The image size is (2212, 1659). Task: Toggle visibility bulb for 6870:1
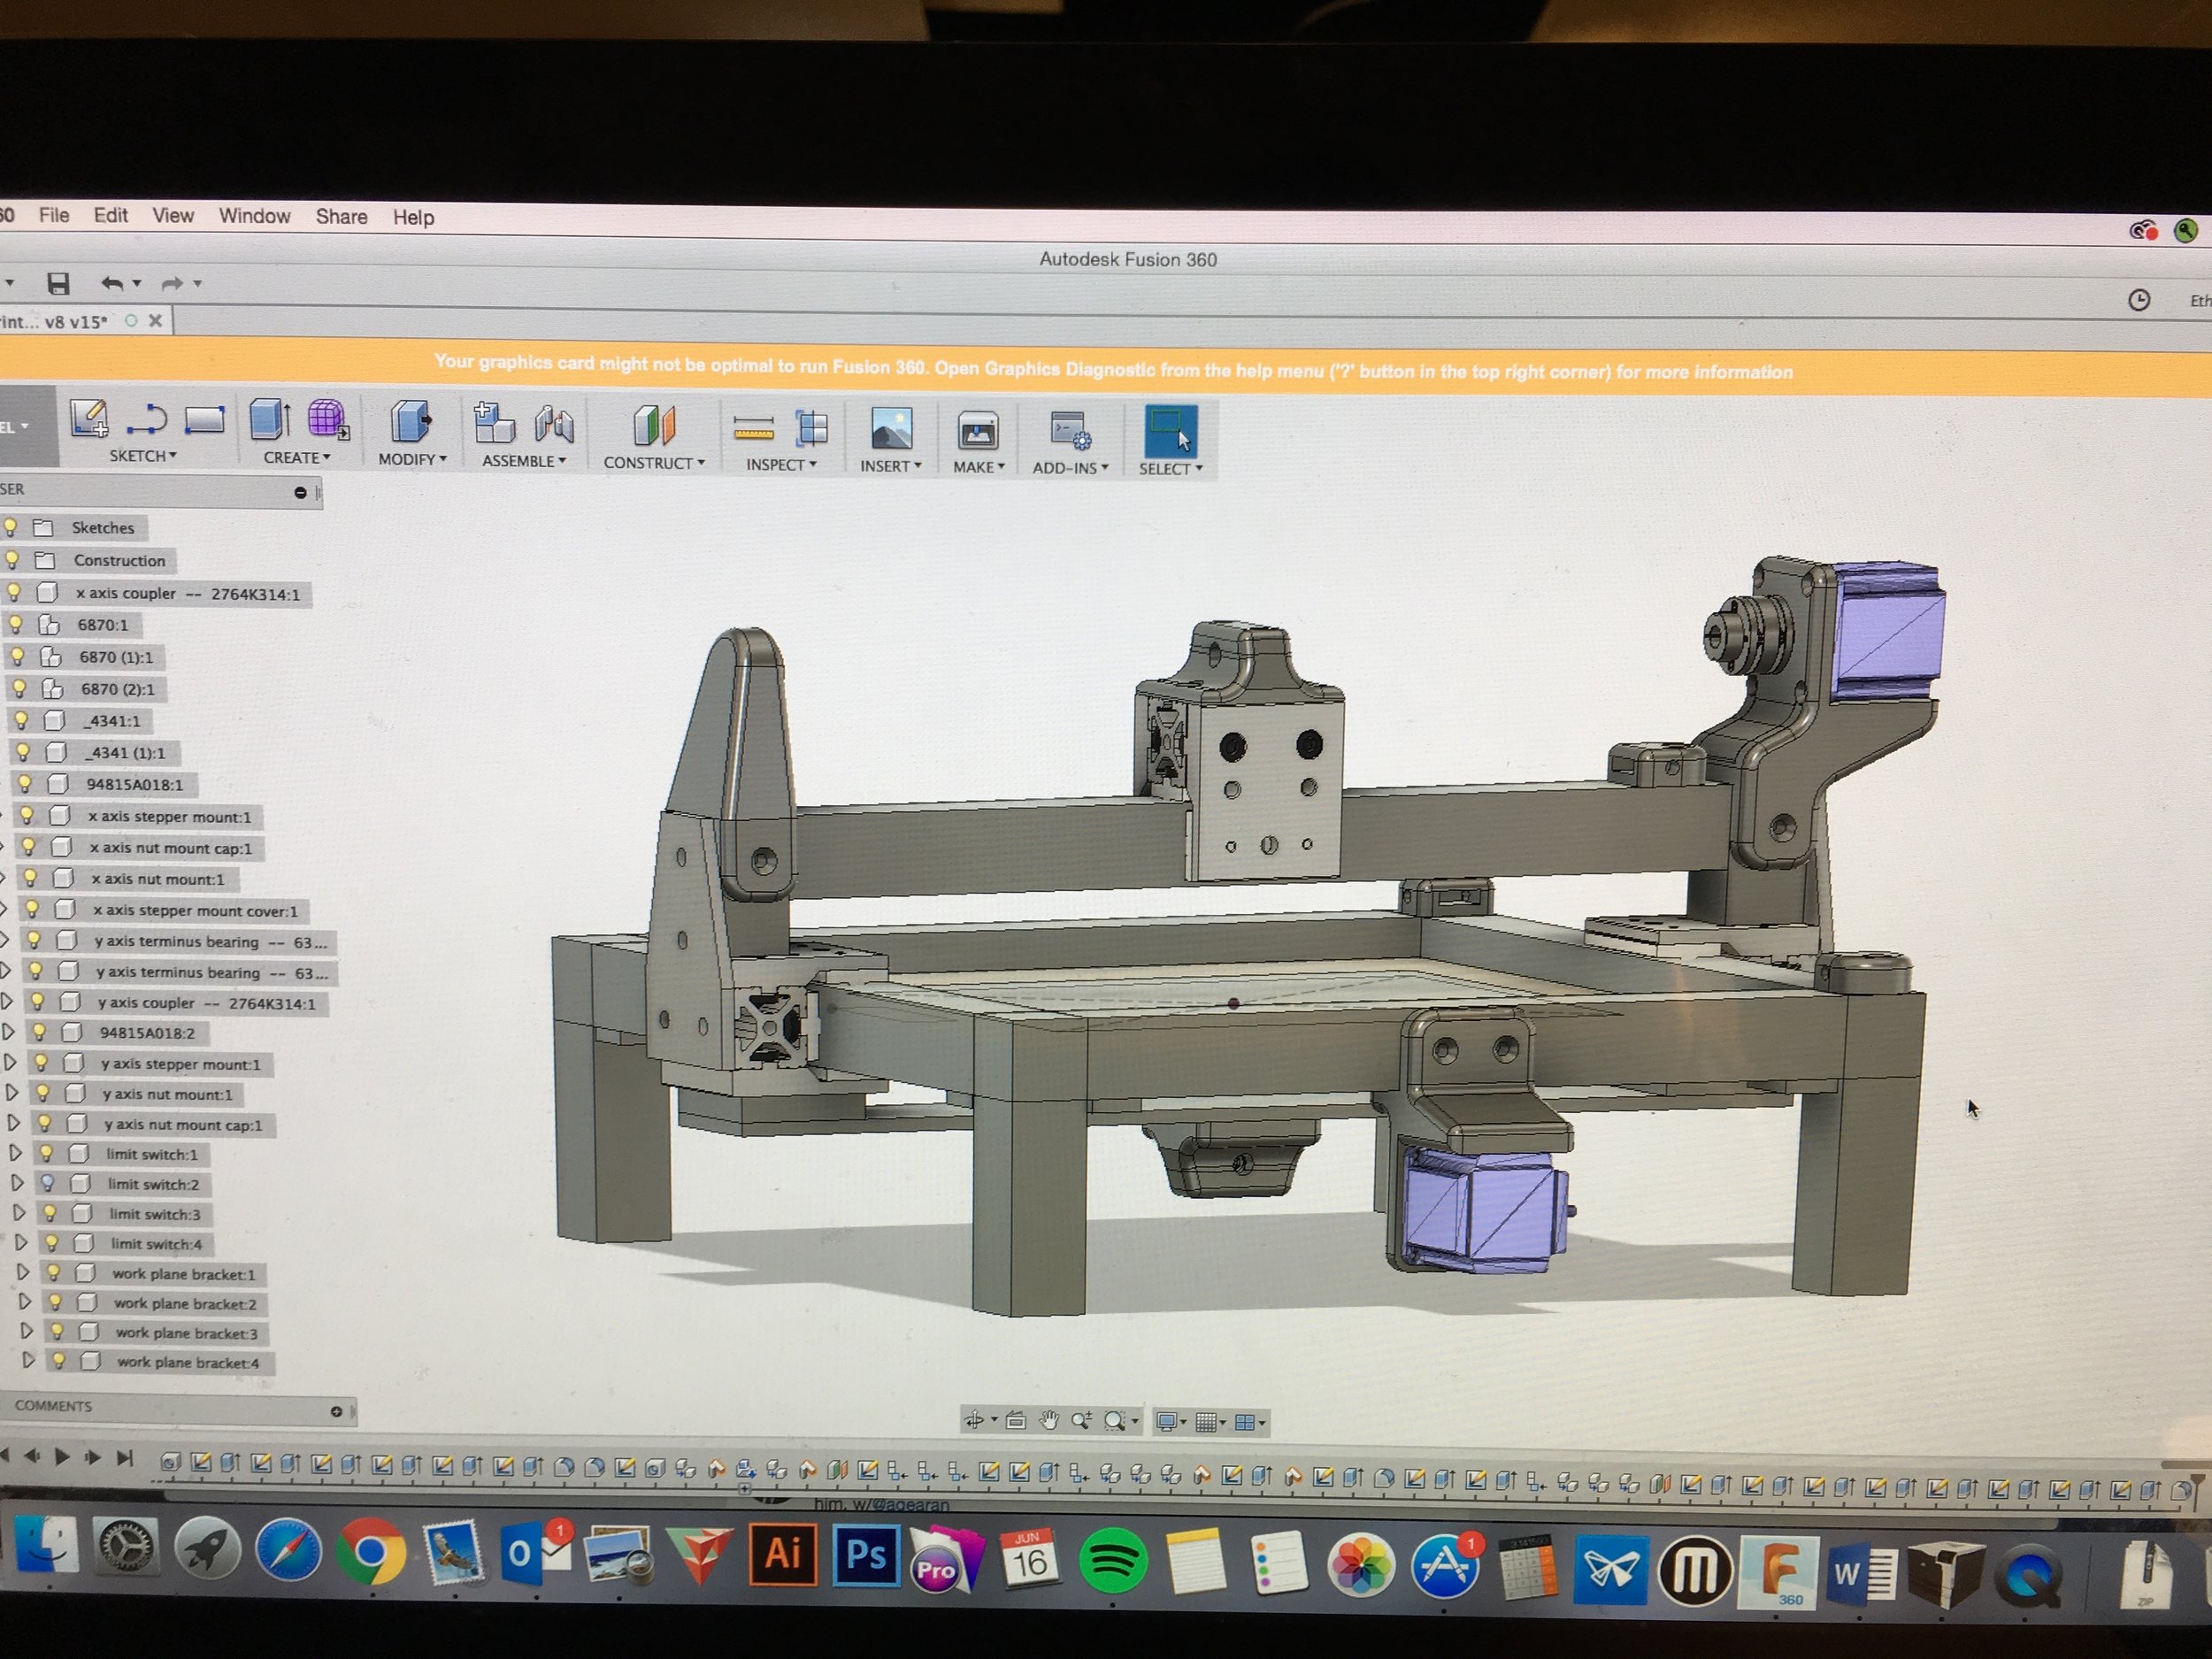coord(16,624)
